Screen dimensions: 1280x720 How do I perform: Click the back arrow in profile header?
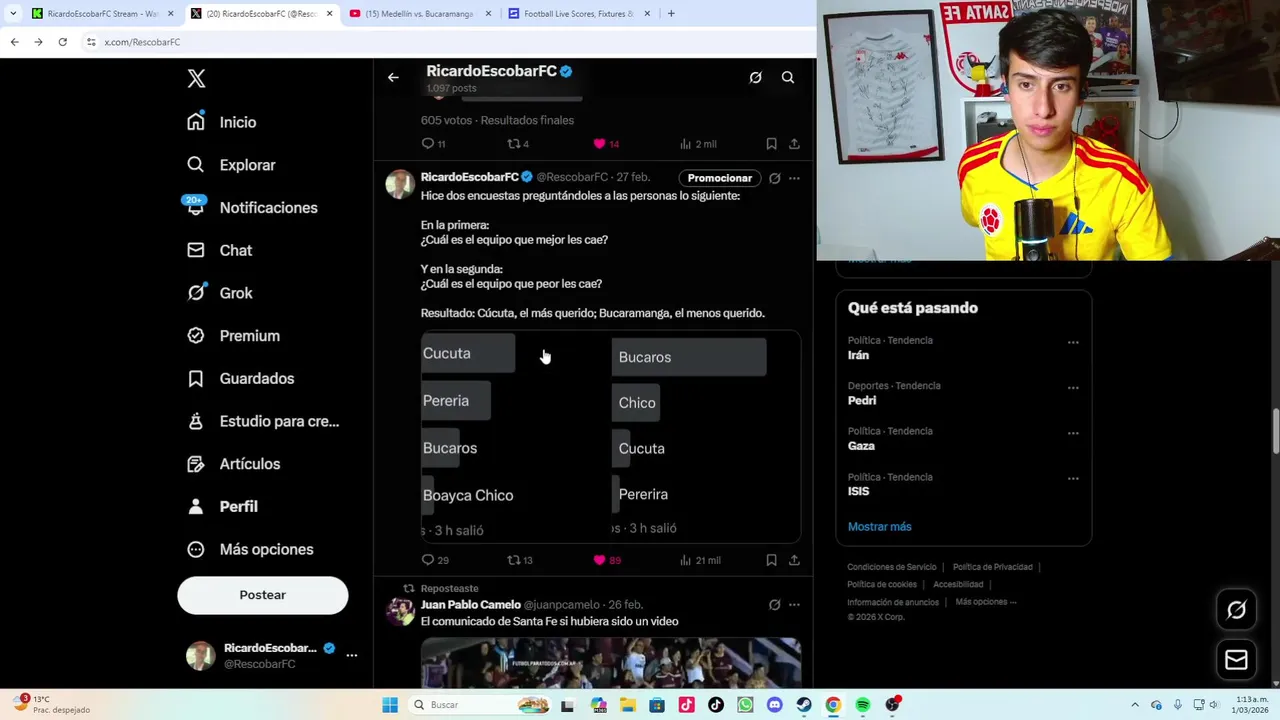coord(393,78)
